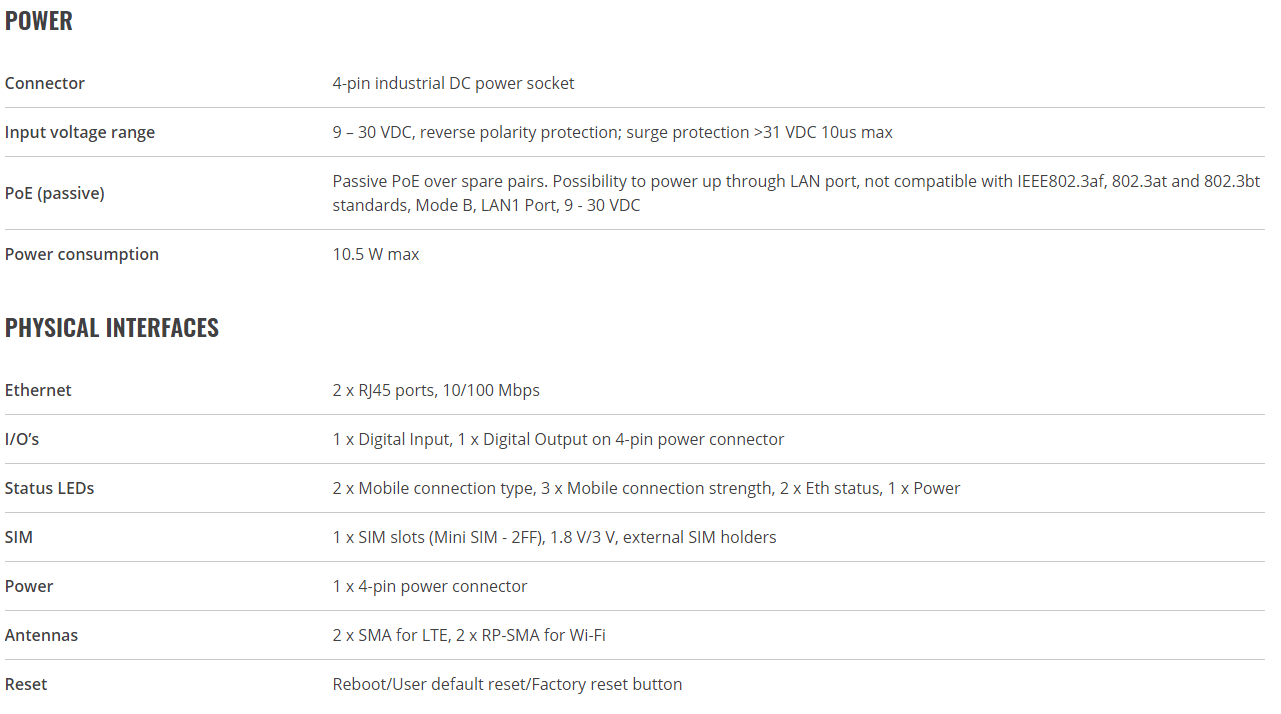Screen dimensions: 1281x714
Task: Click the 10.5 W max value
Action: [x=376, y=254]
